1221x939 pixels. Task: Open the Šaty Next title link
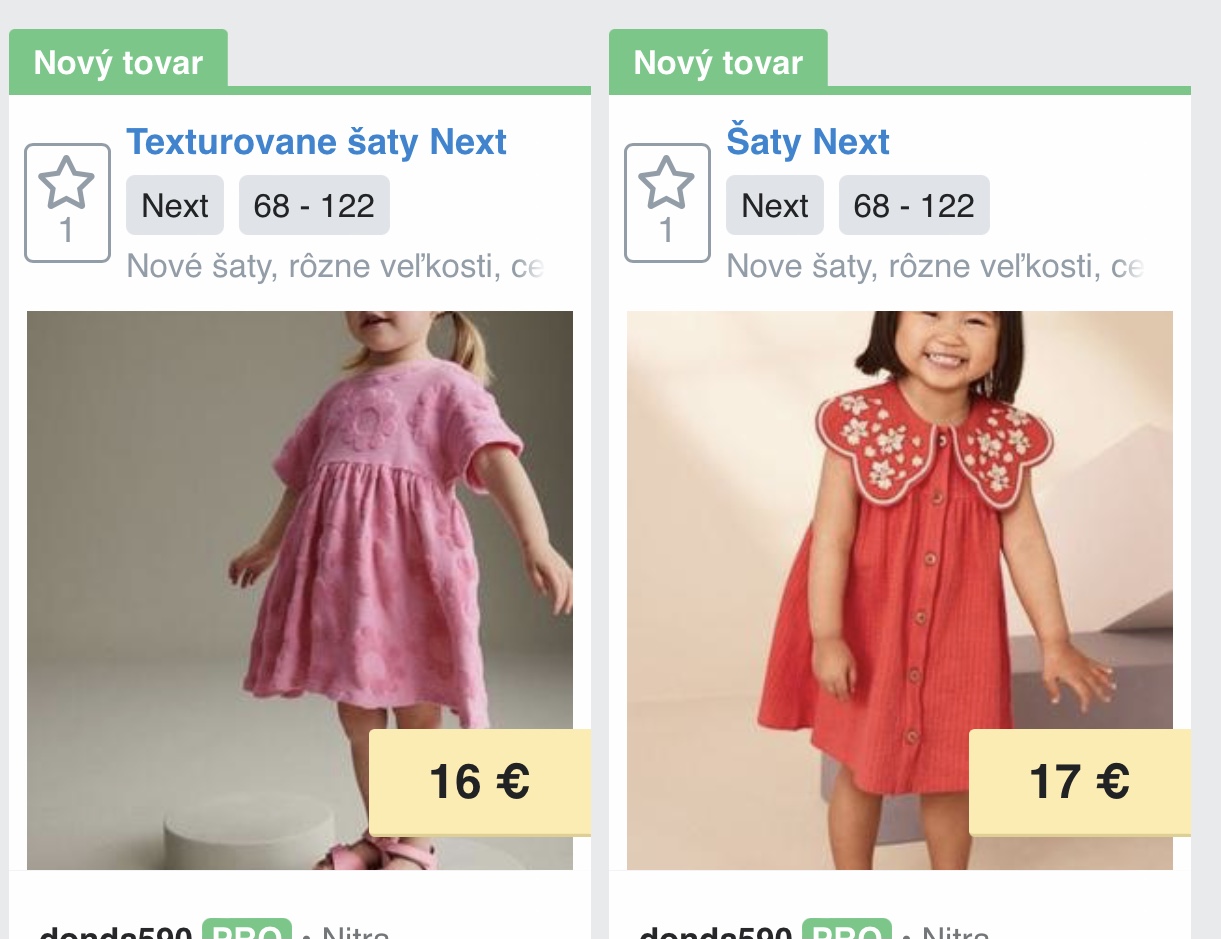click(x=808, y=142)
